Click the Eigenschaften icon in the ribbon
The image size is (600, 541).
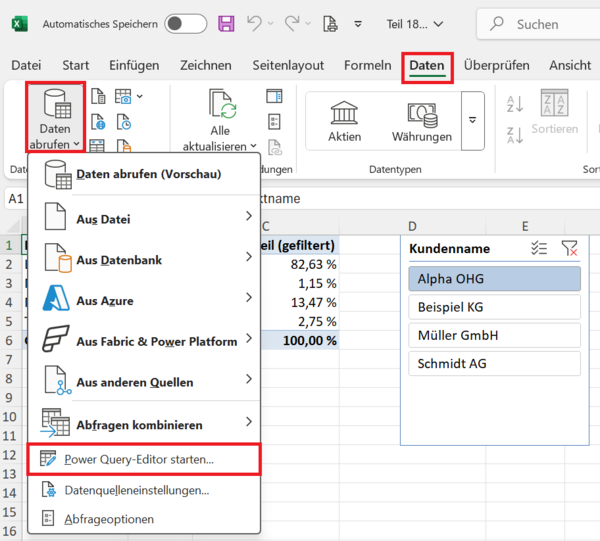click(x=274, y=122)
